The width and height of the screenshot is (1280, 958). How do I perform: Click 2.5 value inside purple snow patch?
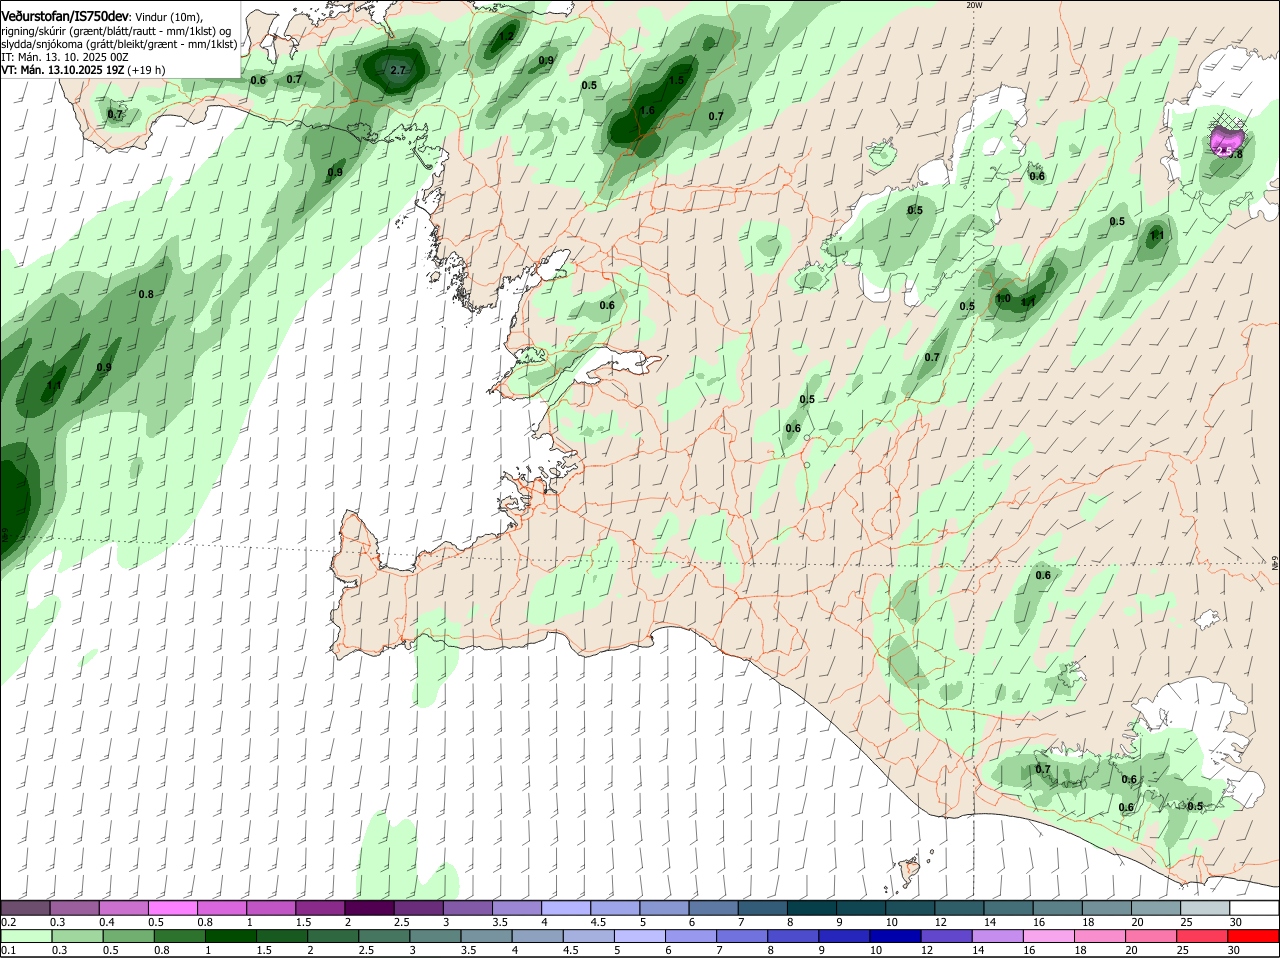click(x=1223, y=150)
